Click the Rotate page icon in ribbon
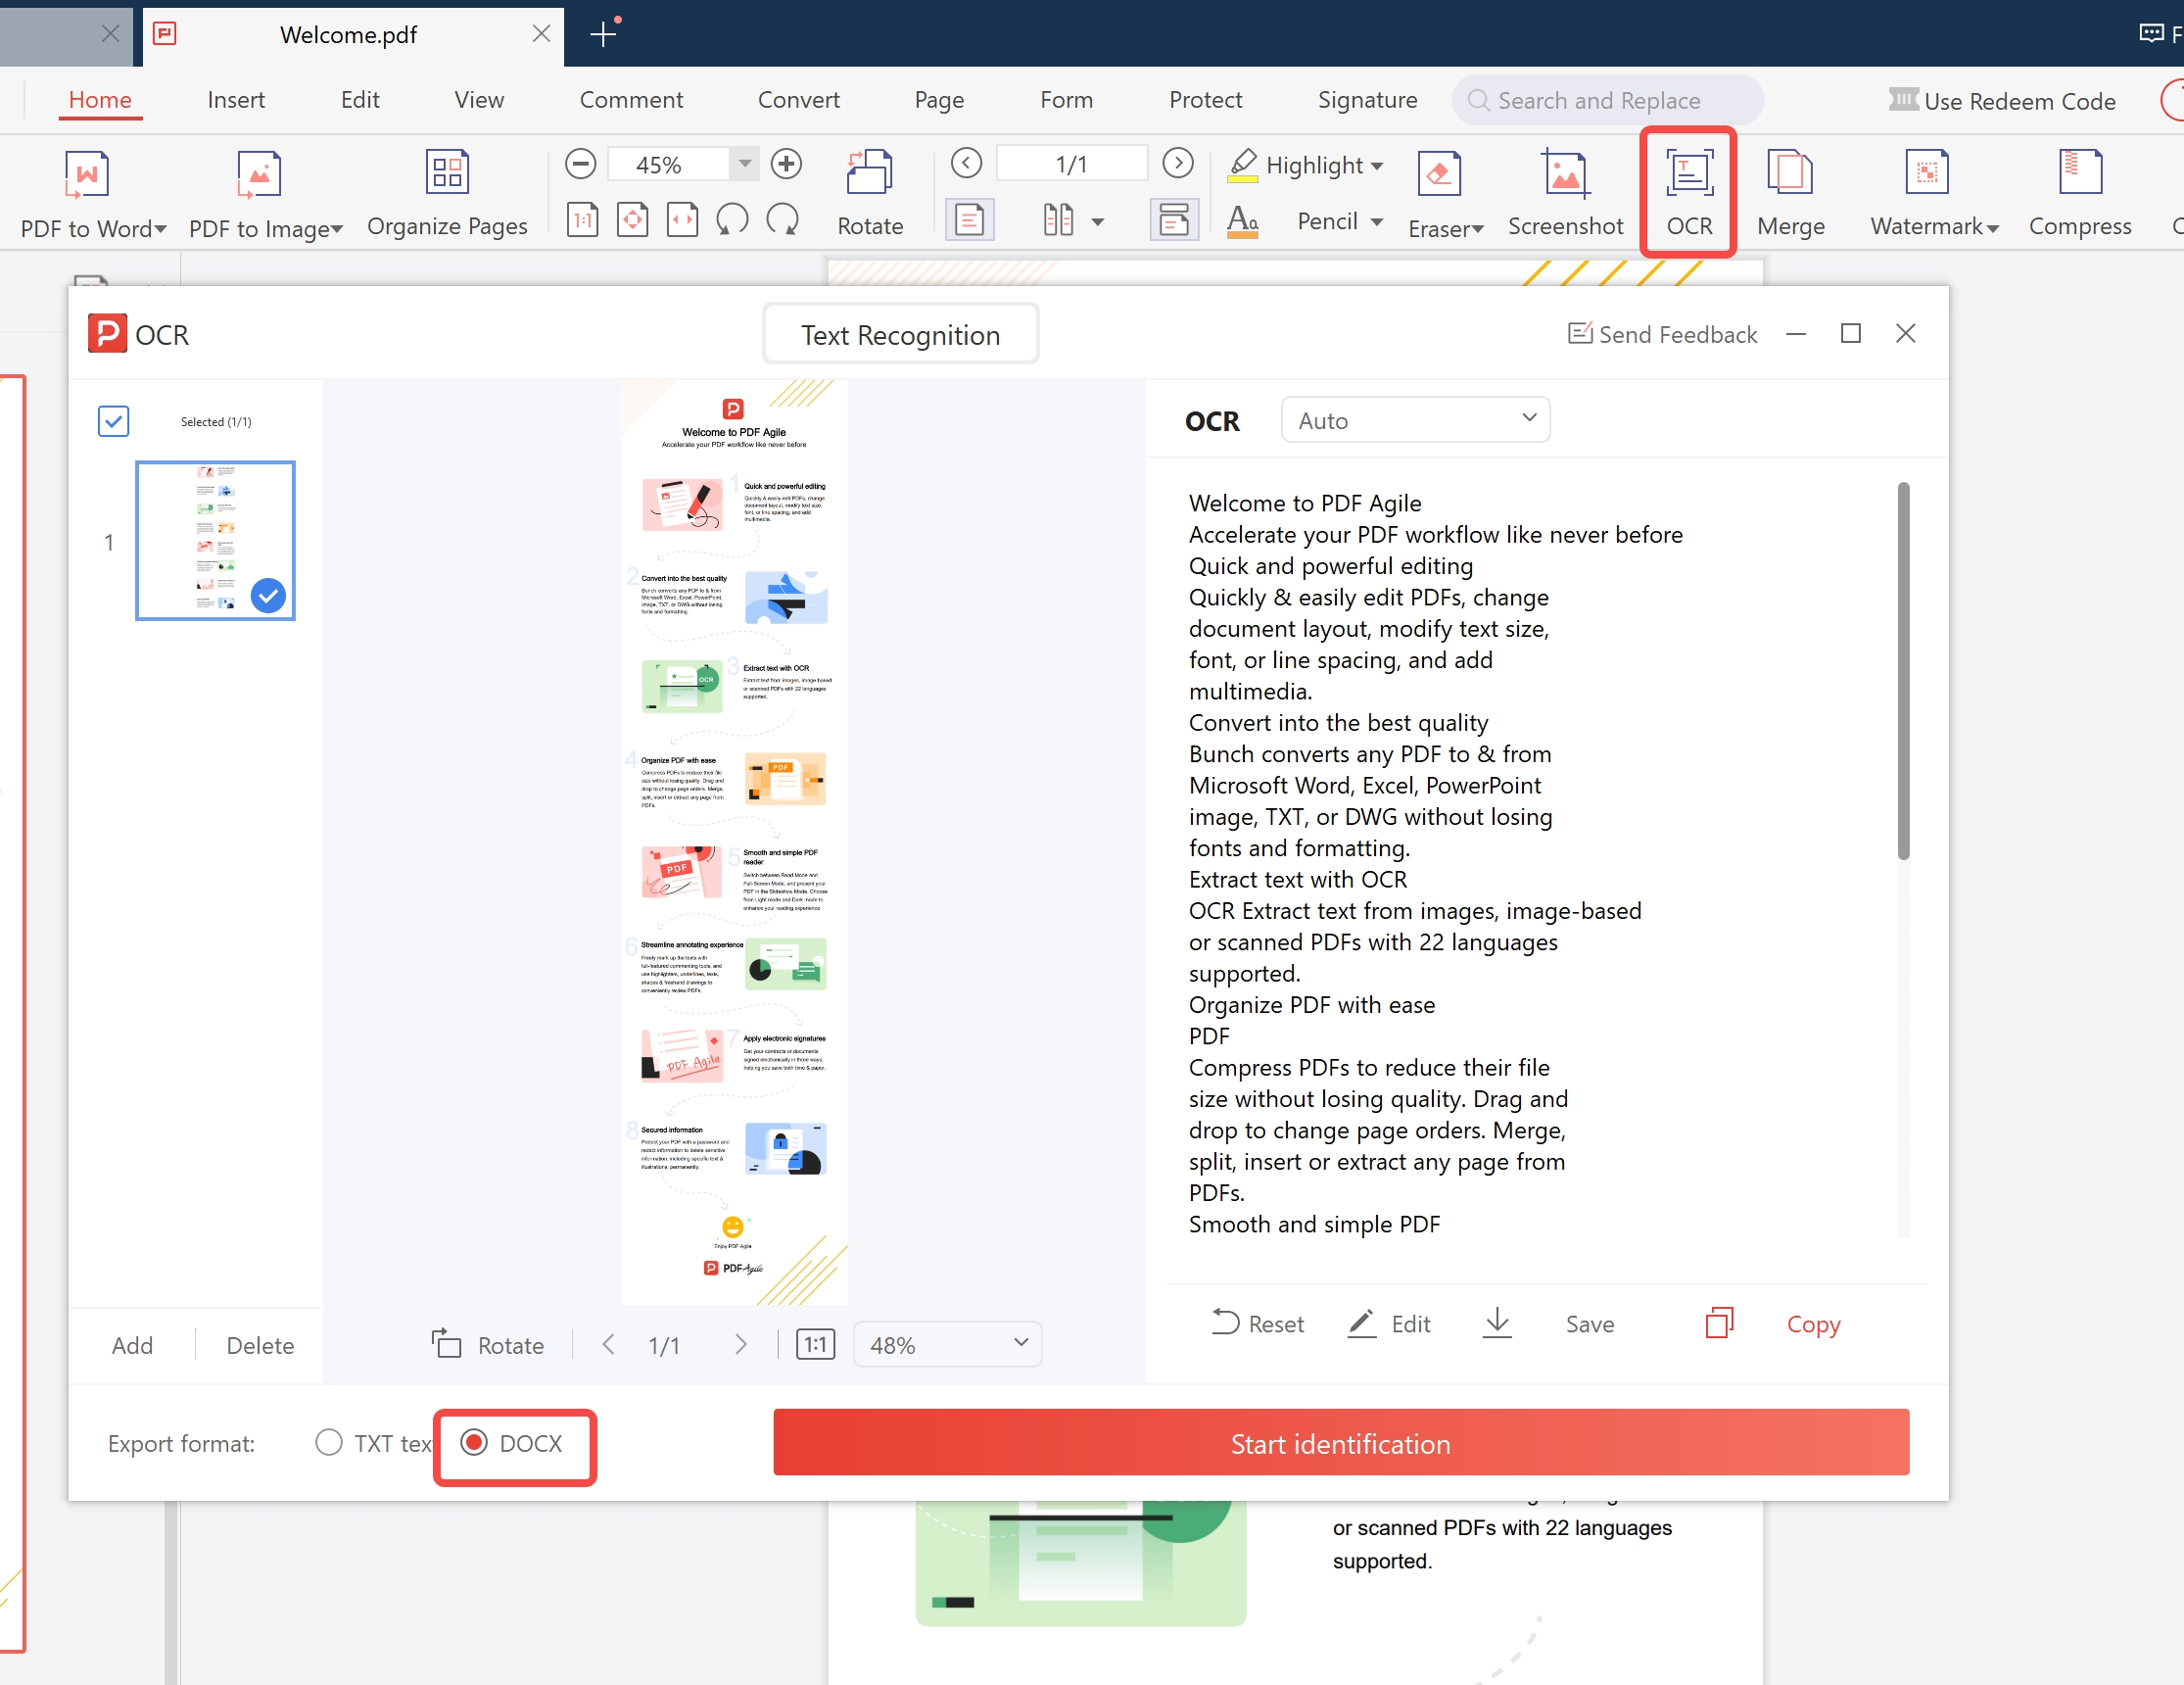The width and height of the screenshot is (2184, 1685). click(869, 173)
